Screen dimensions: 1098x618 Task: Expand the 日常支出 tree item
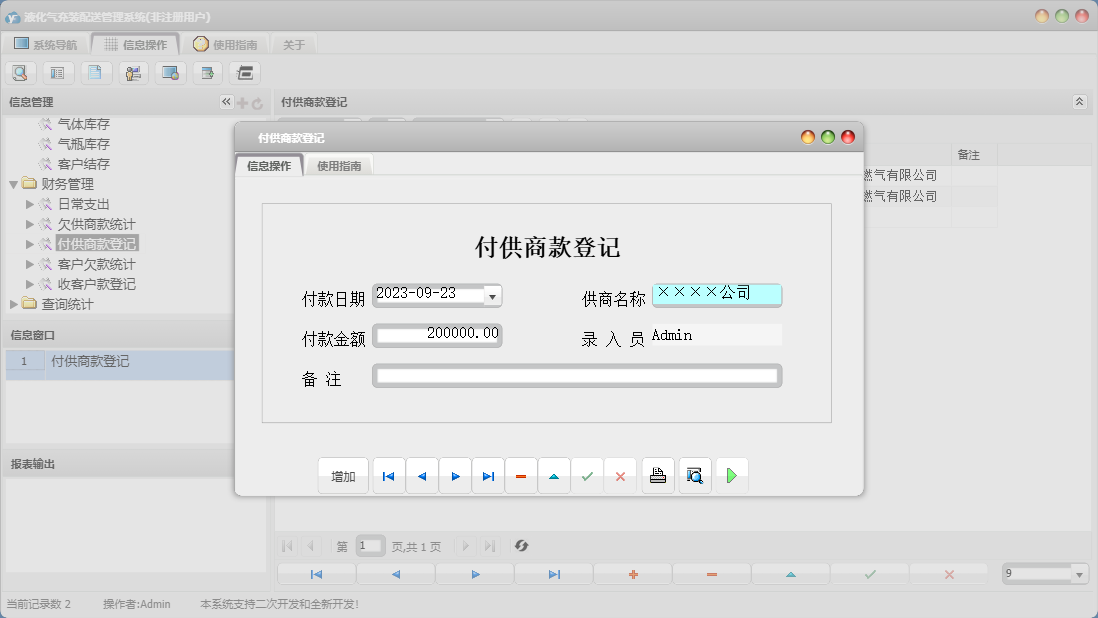point(30,203)
